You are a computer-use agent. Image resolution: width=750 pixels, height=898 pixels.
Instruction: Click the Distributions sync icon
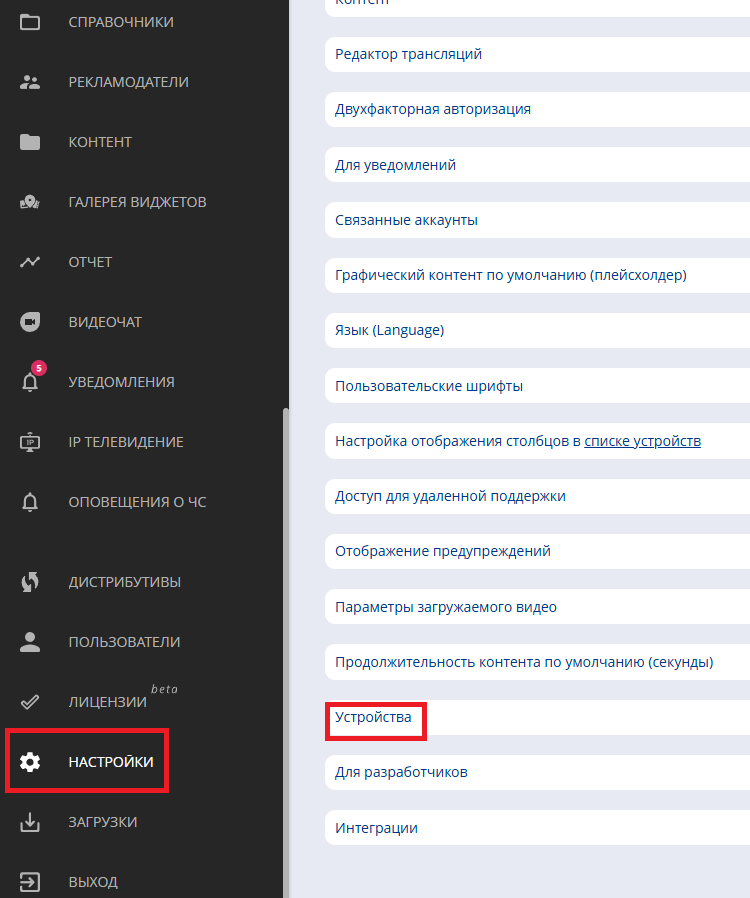tap(30, 582)
